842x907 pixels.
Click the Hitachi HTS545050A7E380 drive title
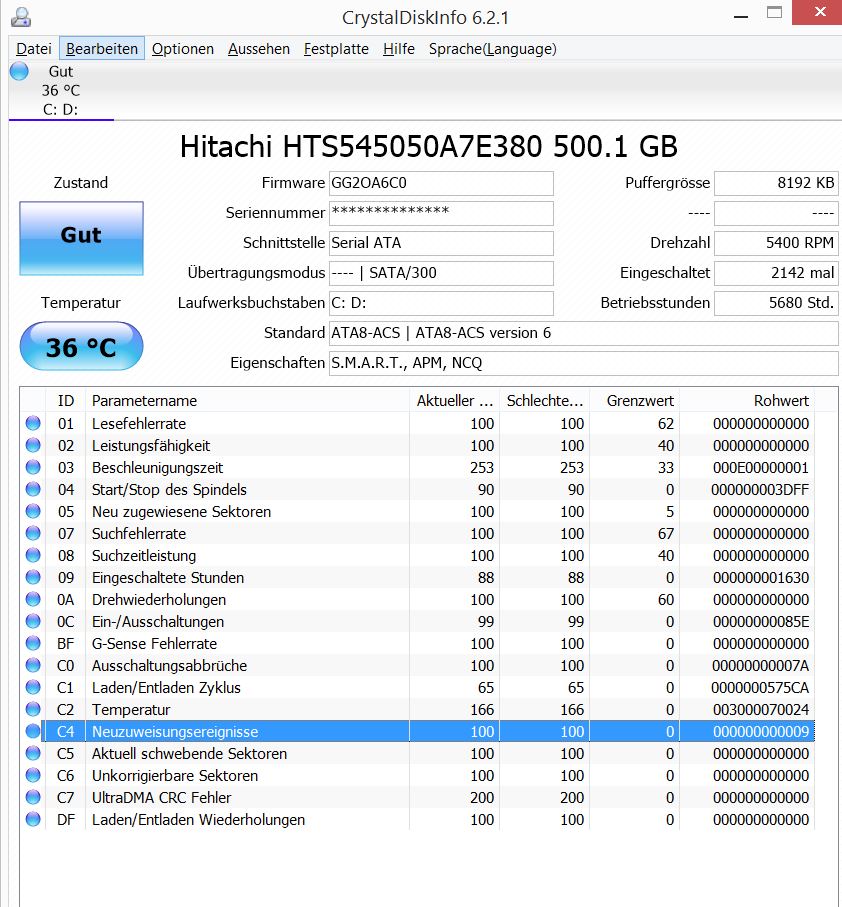click(429, 146)
